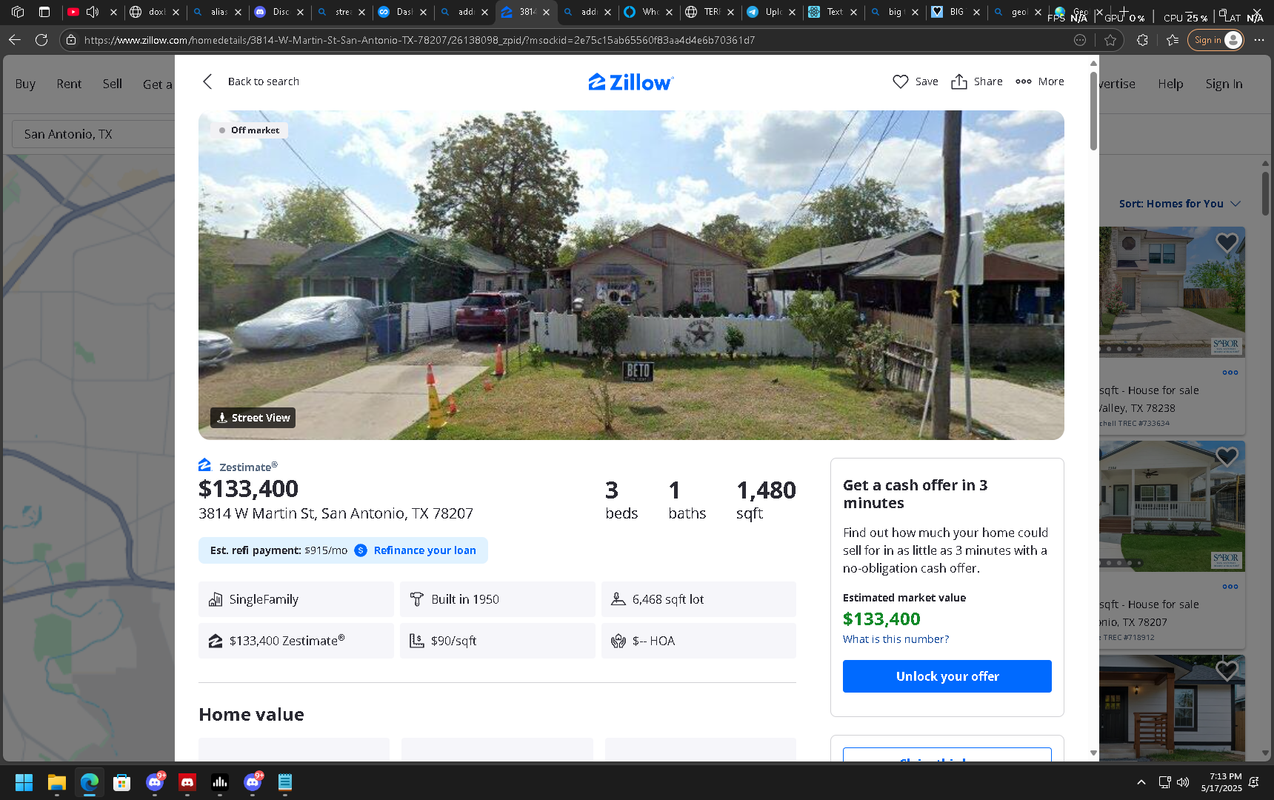This screenshot has width=1274, height=800.
Task: Open the Refinance your loan link
Action: [425, 550]
